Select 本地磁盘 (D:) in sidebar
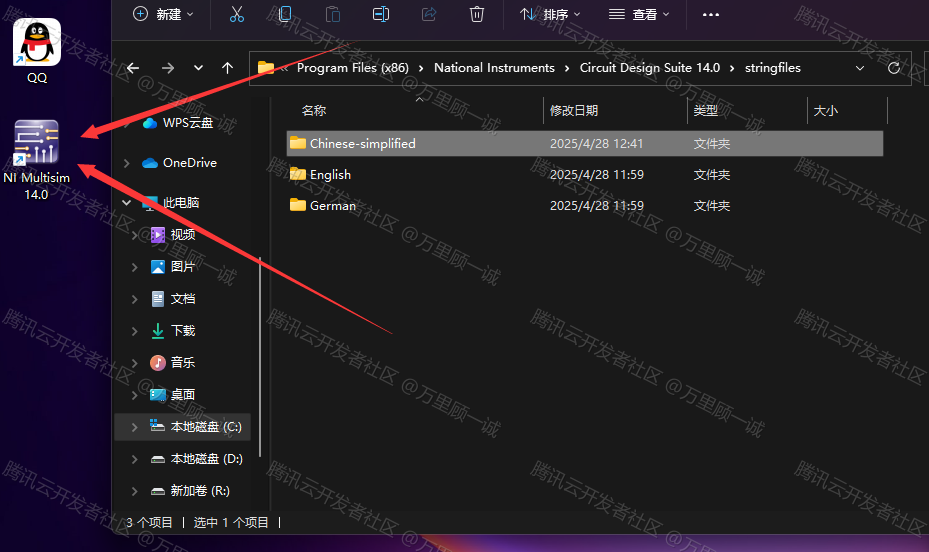Viewport: 929px width, 552px height. tap(206, 459)
